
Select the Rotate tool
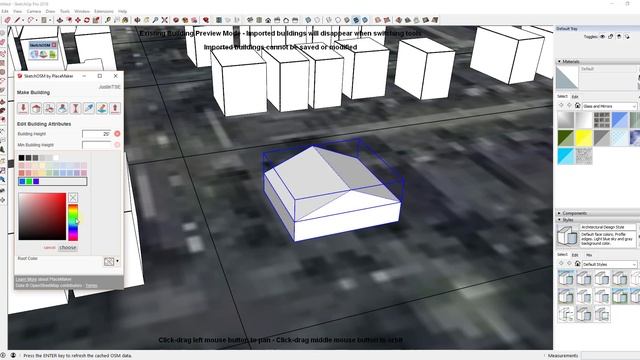pos(87,20)
